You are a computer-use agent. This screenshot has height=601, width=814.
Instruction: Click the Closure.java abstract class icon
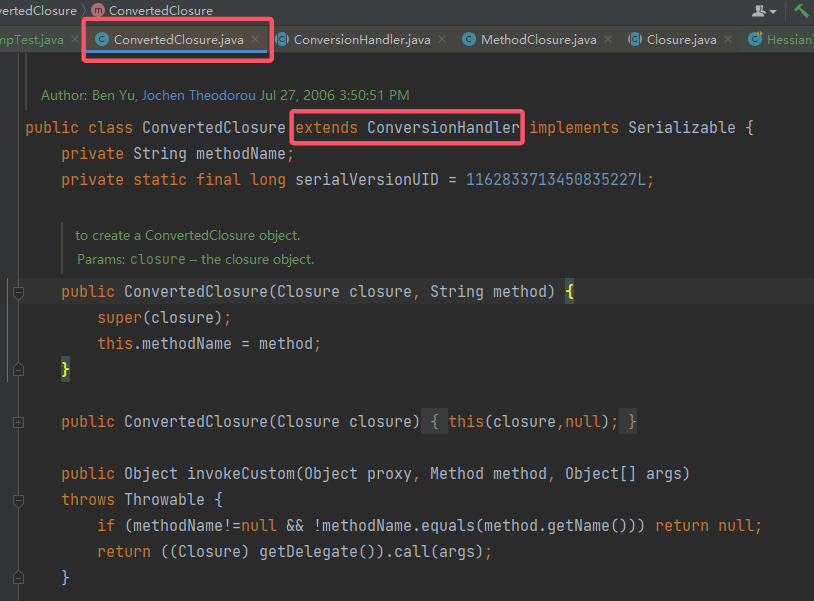[x=634, y=39]
